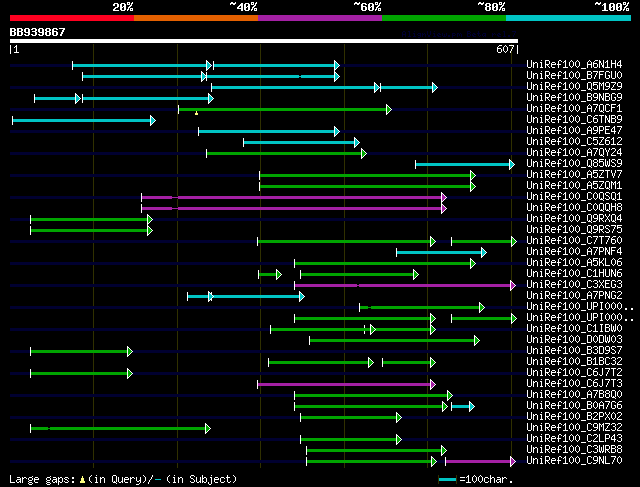The height and width of the screenshot is (487, 640).
Task: Click the UniRef100_C0QSQ1 hit label
Action: pyautogui.click(x=574, y=196)
